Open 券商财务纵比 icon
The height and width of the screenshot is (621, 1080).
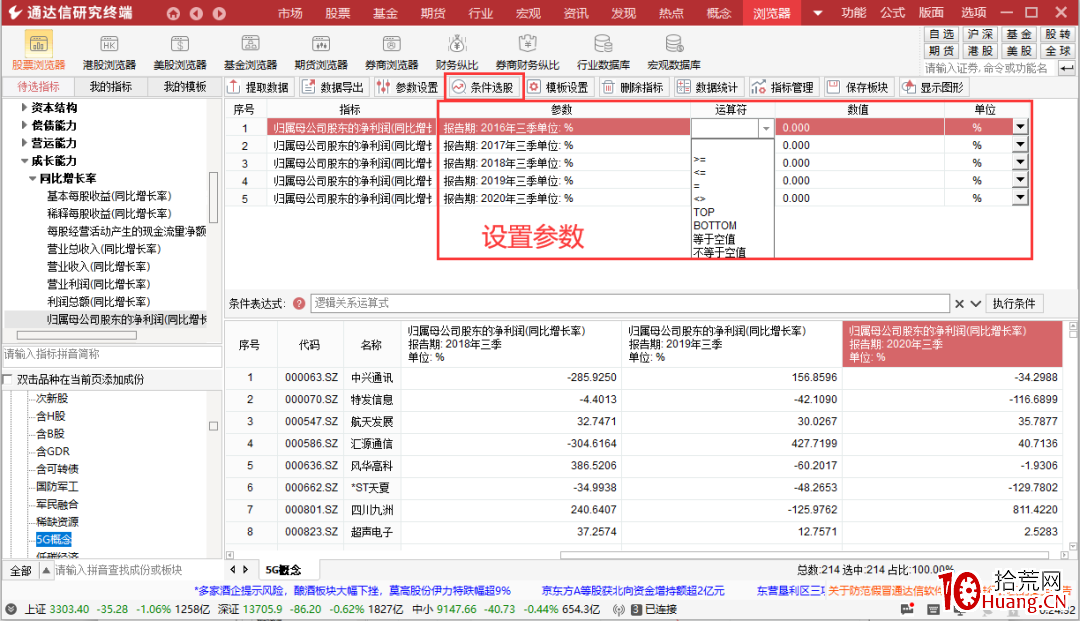pos(528,52)
